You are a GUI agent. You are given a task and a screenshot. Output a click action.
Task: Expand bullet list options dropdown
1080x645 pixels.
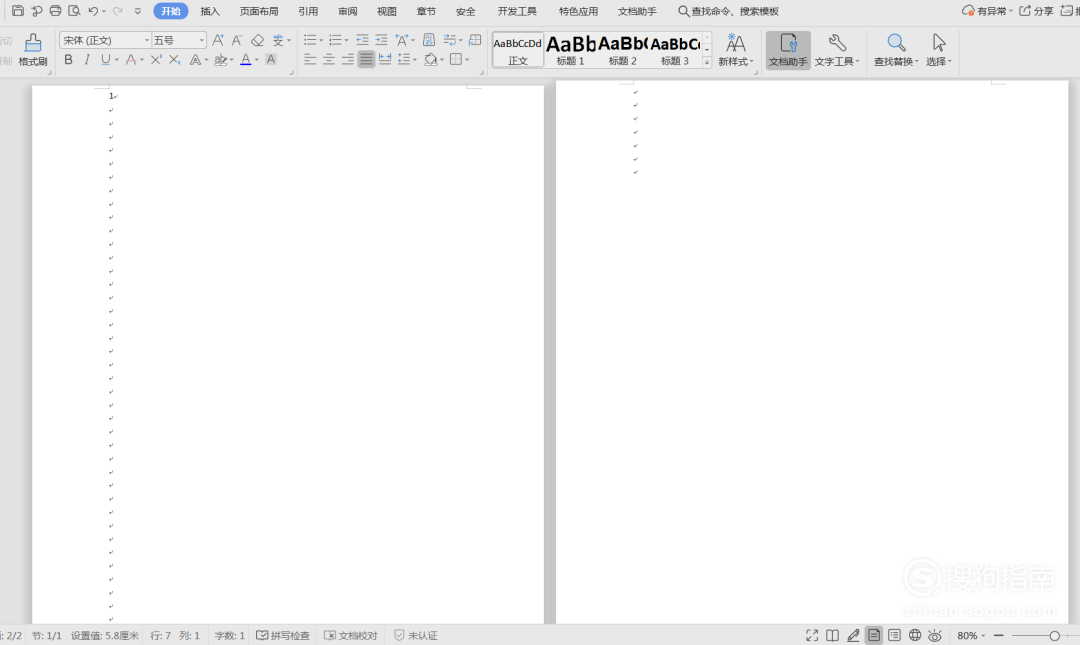pyautogui.click(x=321, y=41)
